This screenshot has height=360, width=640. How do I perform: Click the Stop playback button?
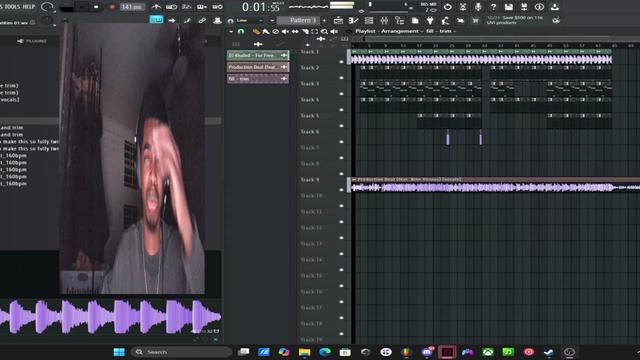click(x=96, y=7)
